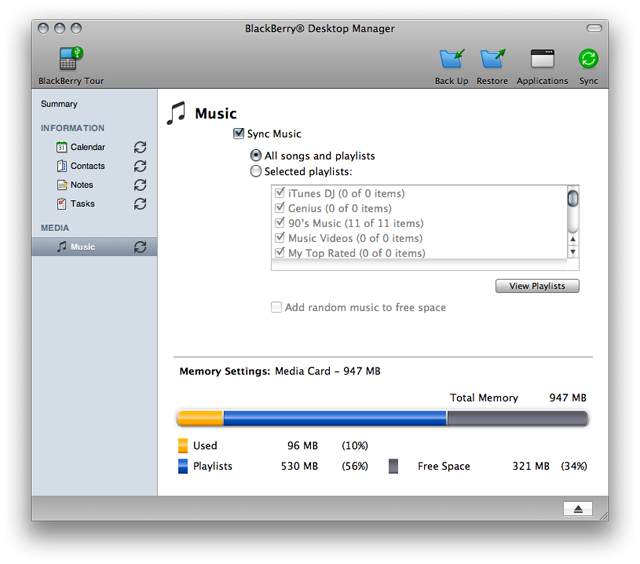Click the playlist list scroll up arrow

pyautogui.click(x=573, y=239)
